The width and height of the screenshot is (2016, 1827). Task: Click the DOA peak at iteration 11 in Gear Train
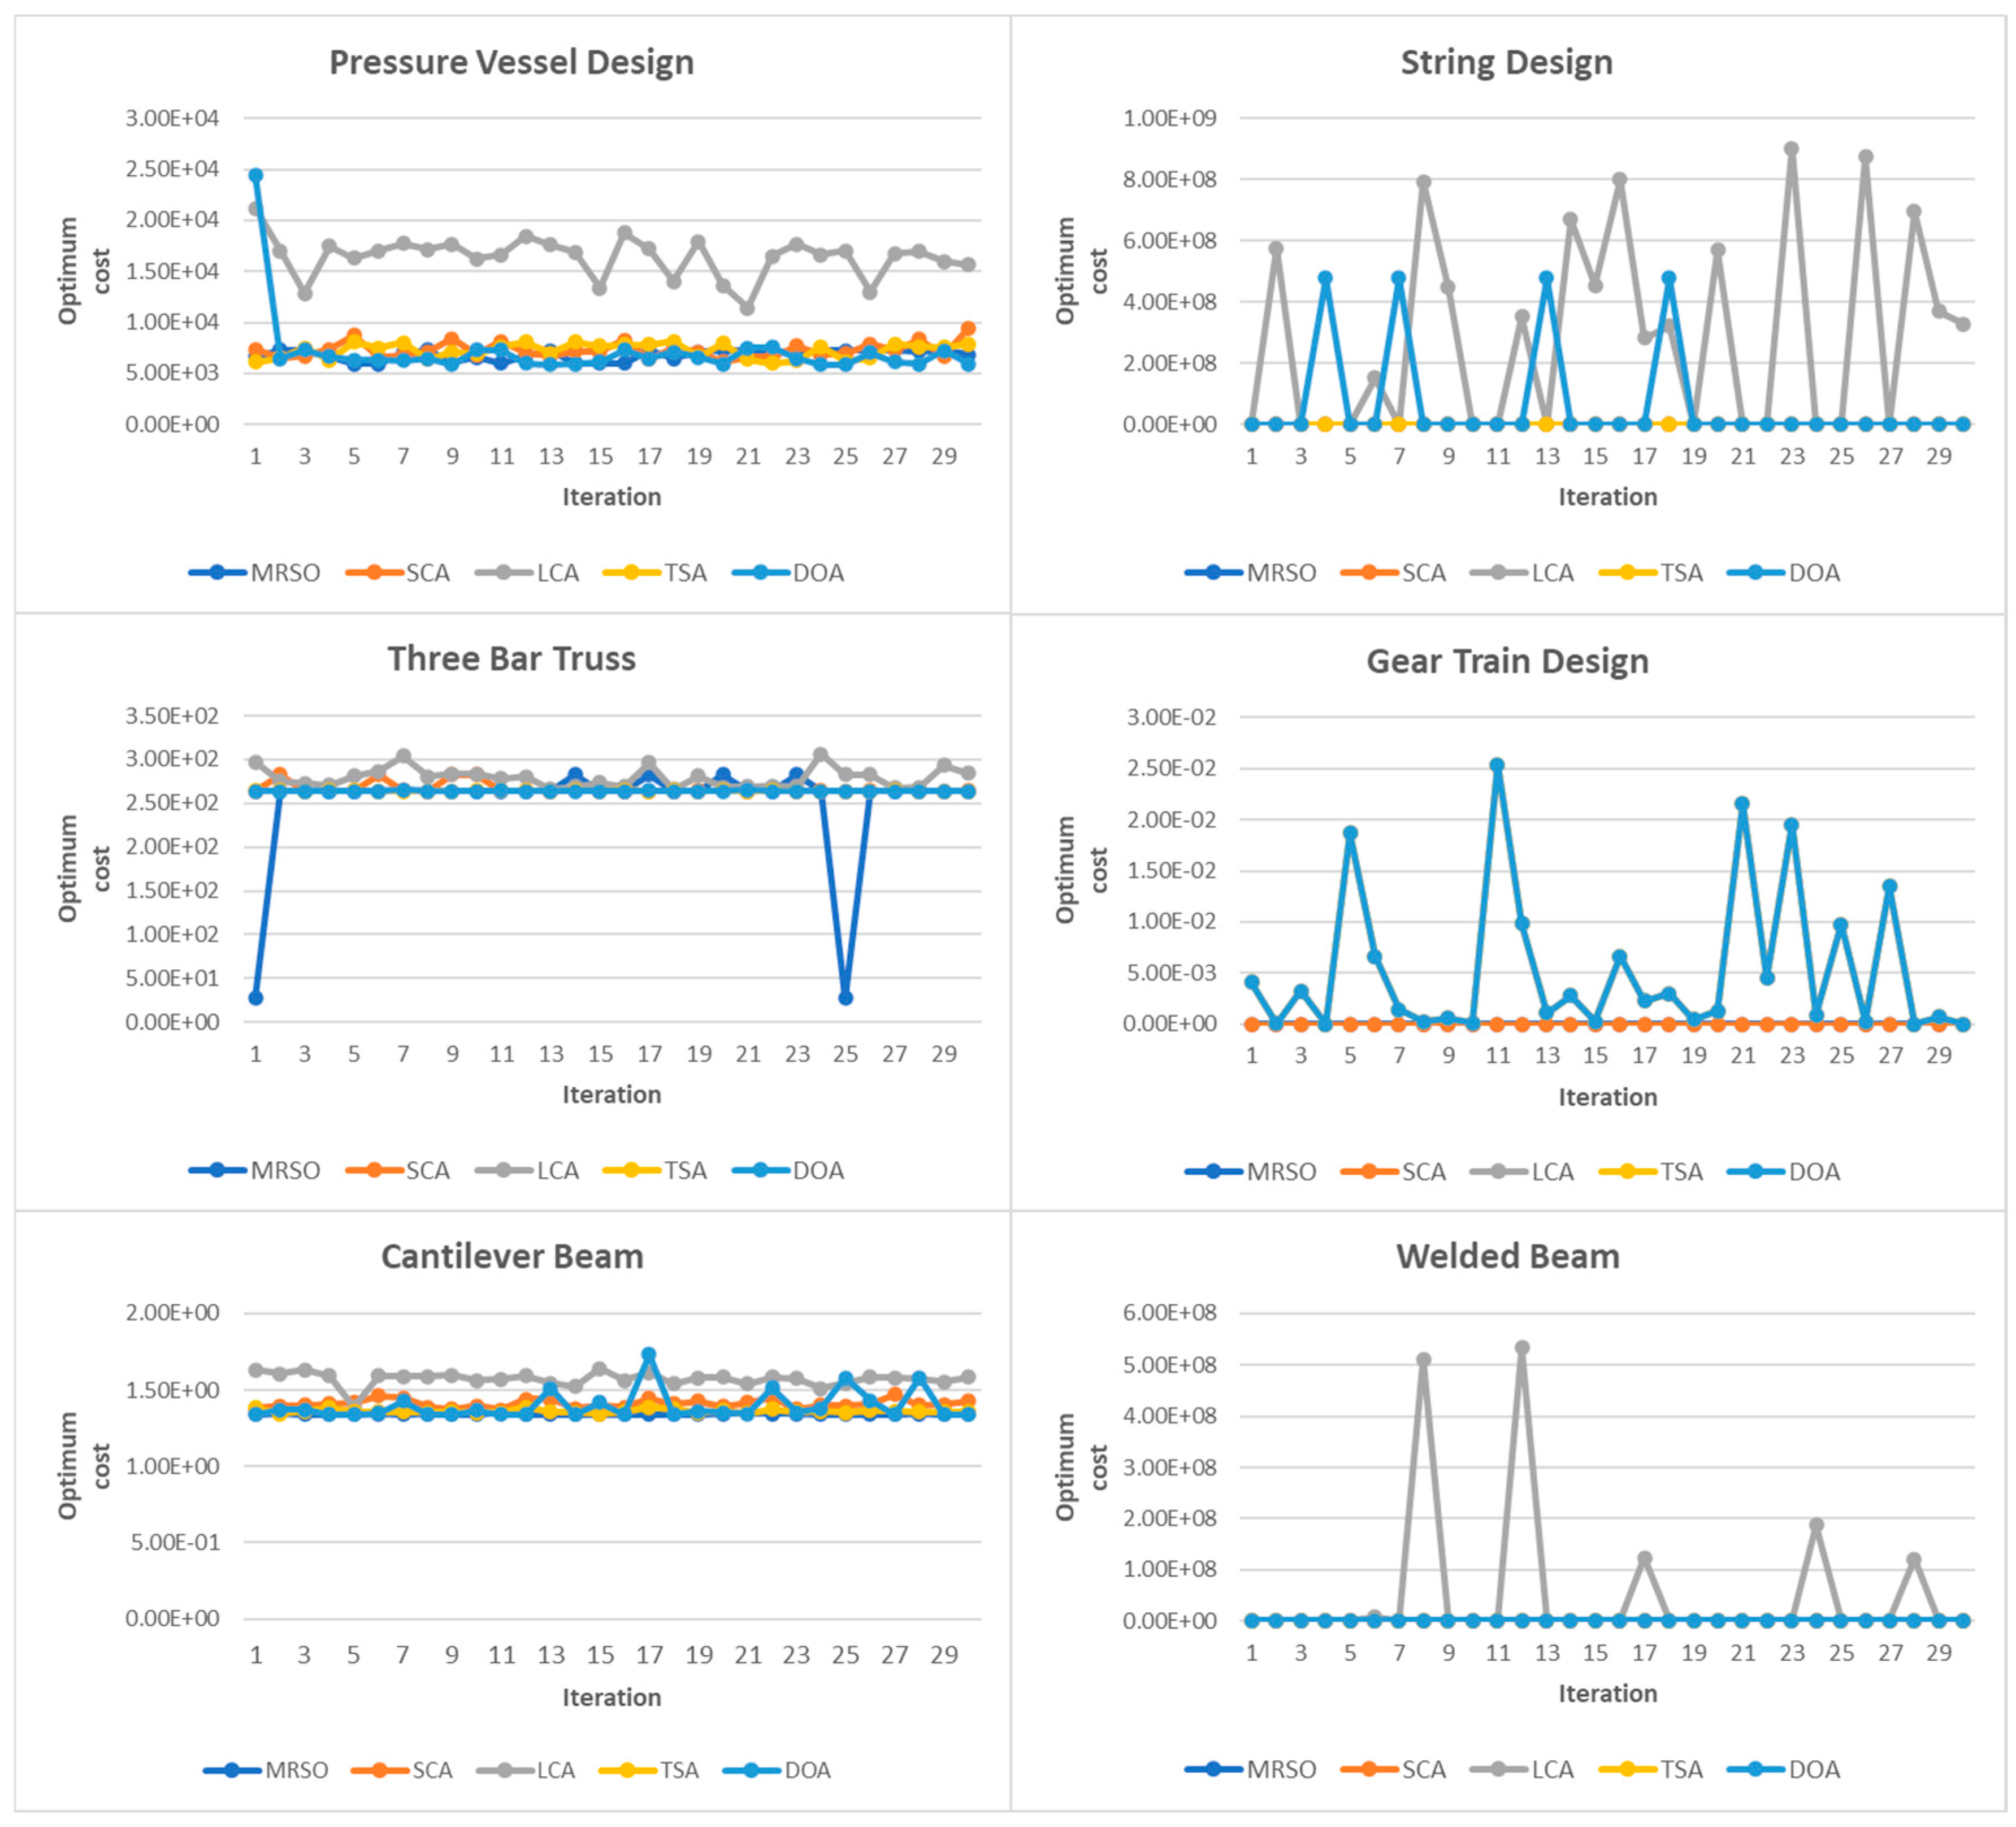click(1497, 765)
